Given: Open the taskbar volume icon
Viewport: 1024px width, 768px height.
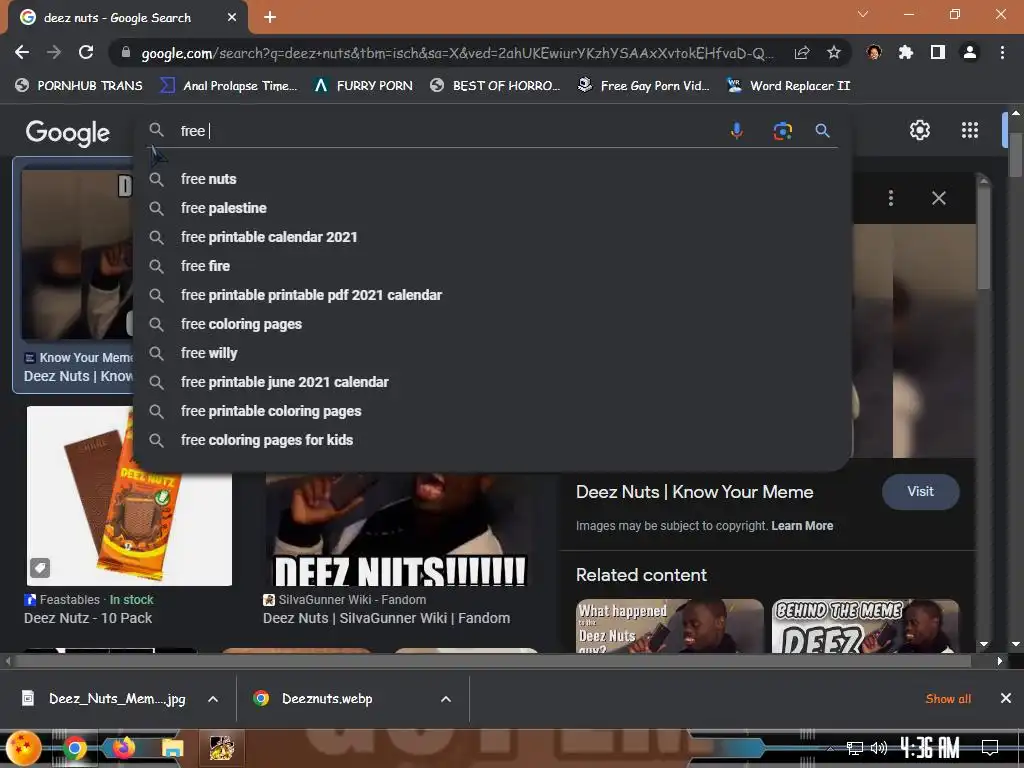Looking at the screenshot, I should point(879,748).
